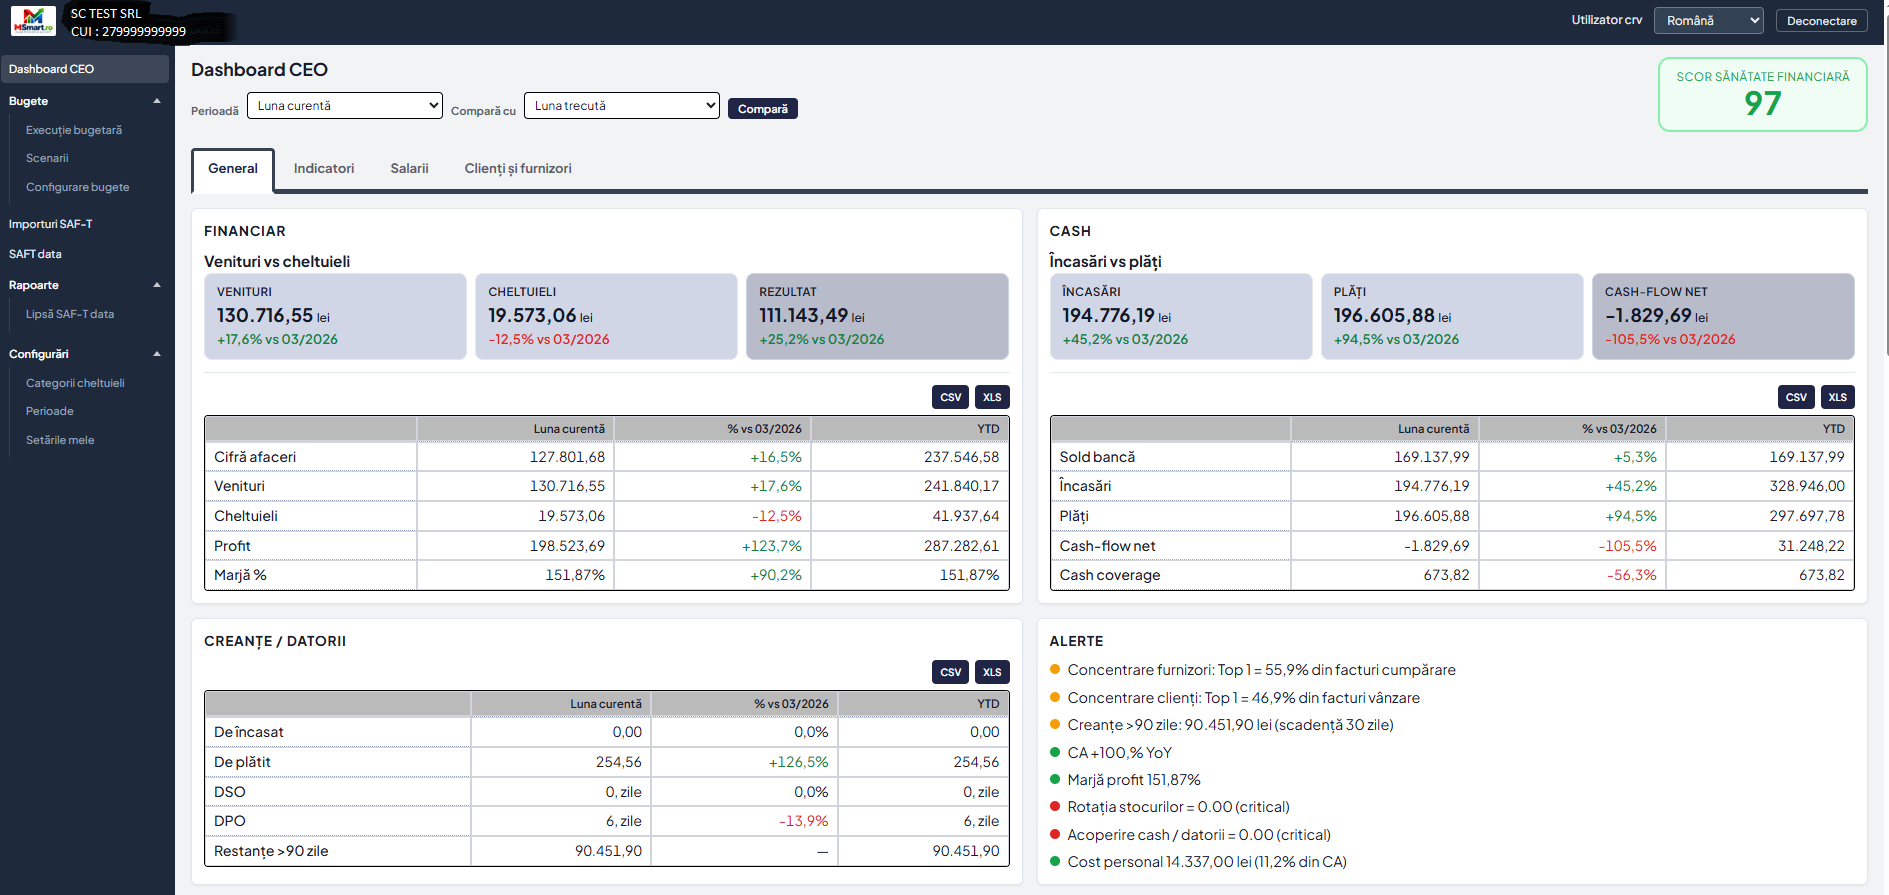
Task: Open Categorii cheltuieli in the sidebar
Action: (75, 383)
